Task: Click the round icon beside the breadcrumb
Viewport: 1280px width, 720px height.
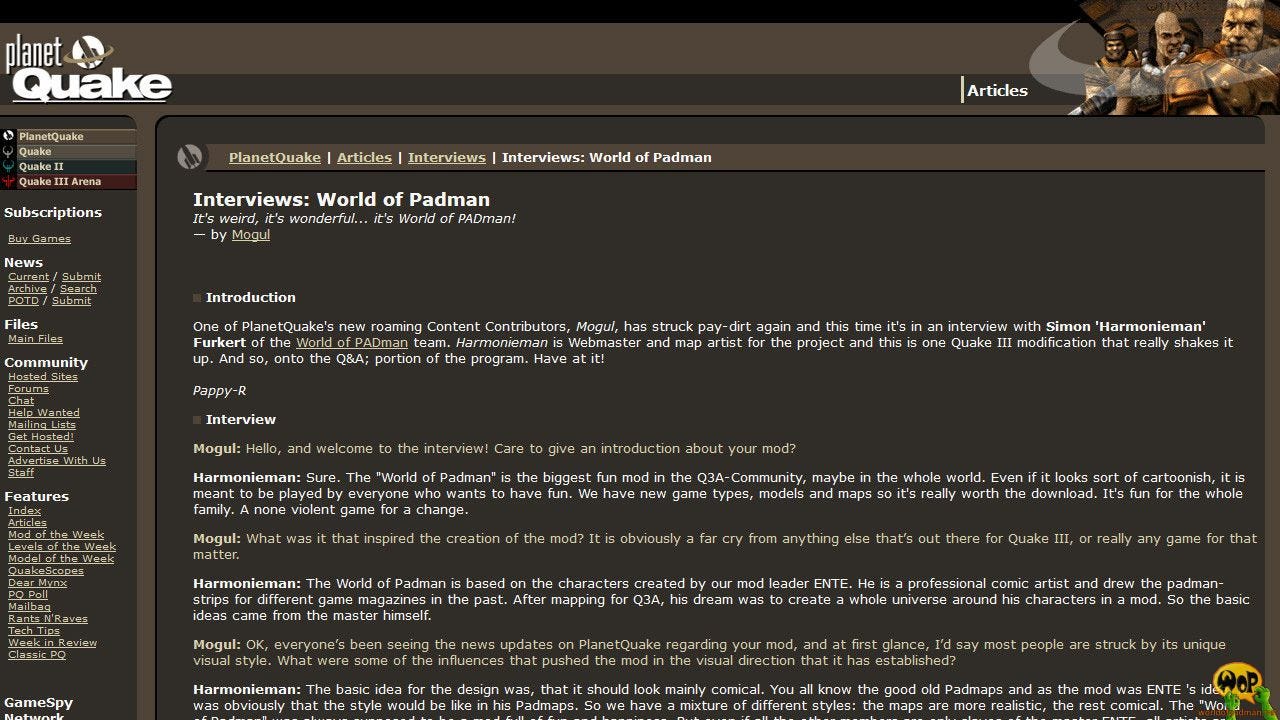Action: point(190,157)
